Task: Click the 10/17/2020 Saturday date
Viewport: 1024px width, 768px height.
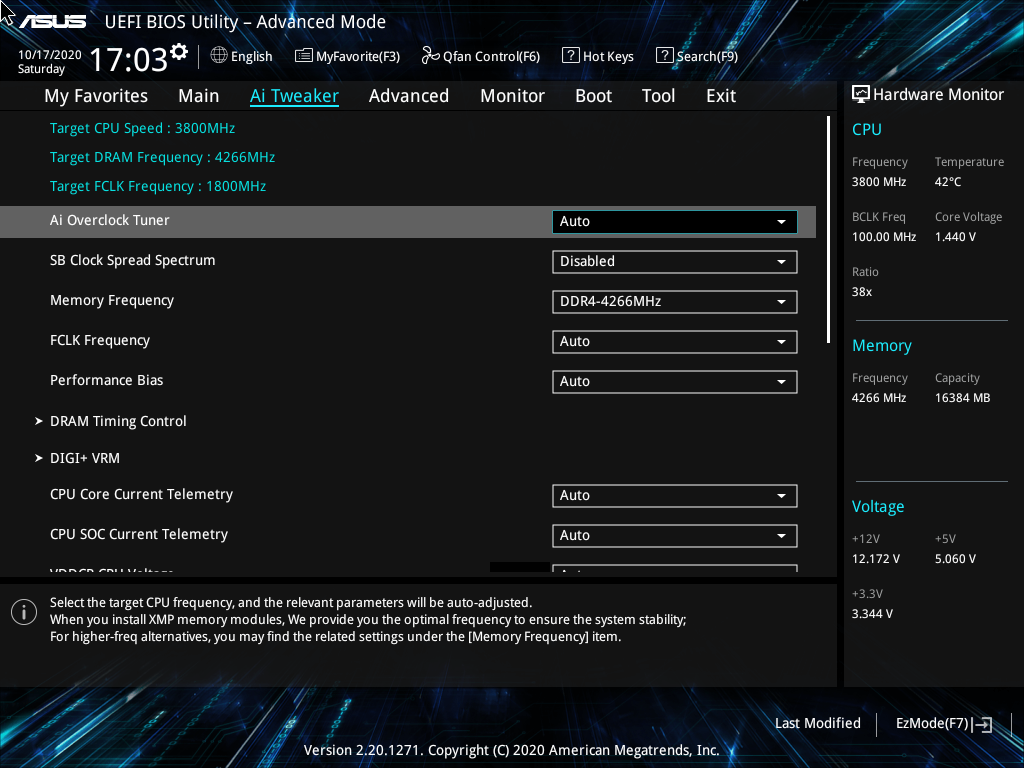Action: 50,62
